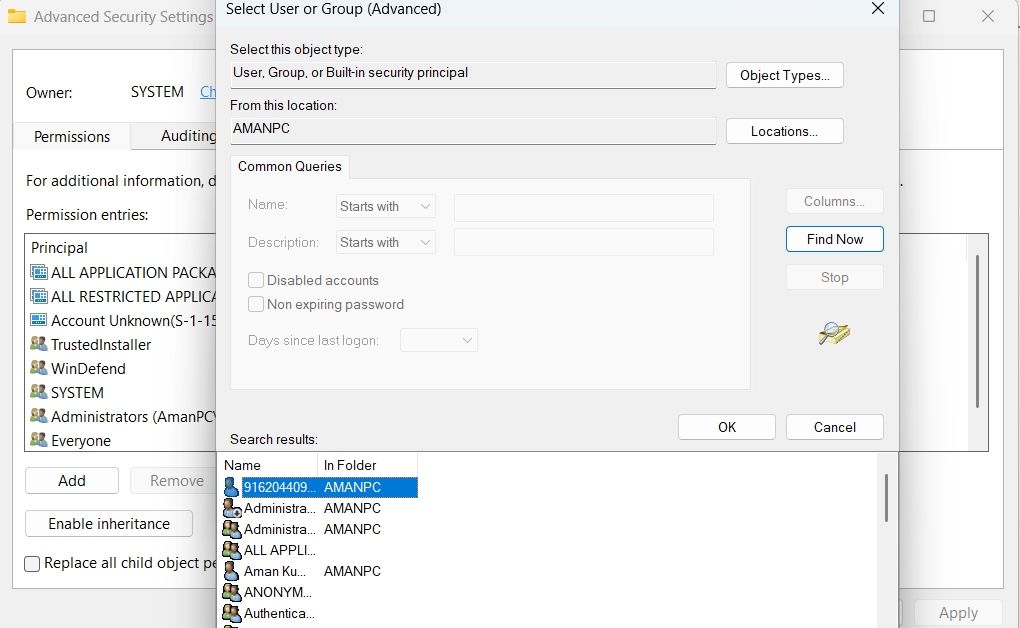Select the ANONYM... group icon in results

(231, 592)
